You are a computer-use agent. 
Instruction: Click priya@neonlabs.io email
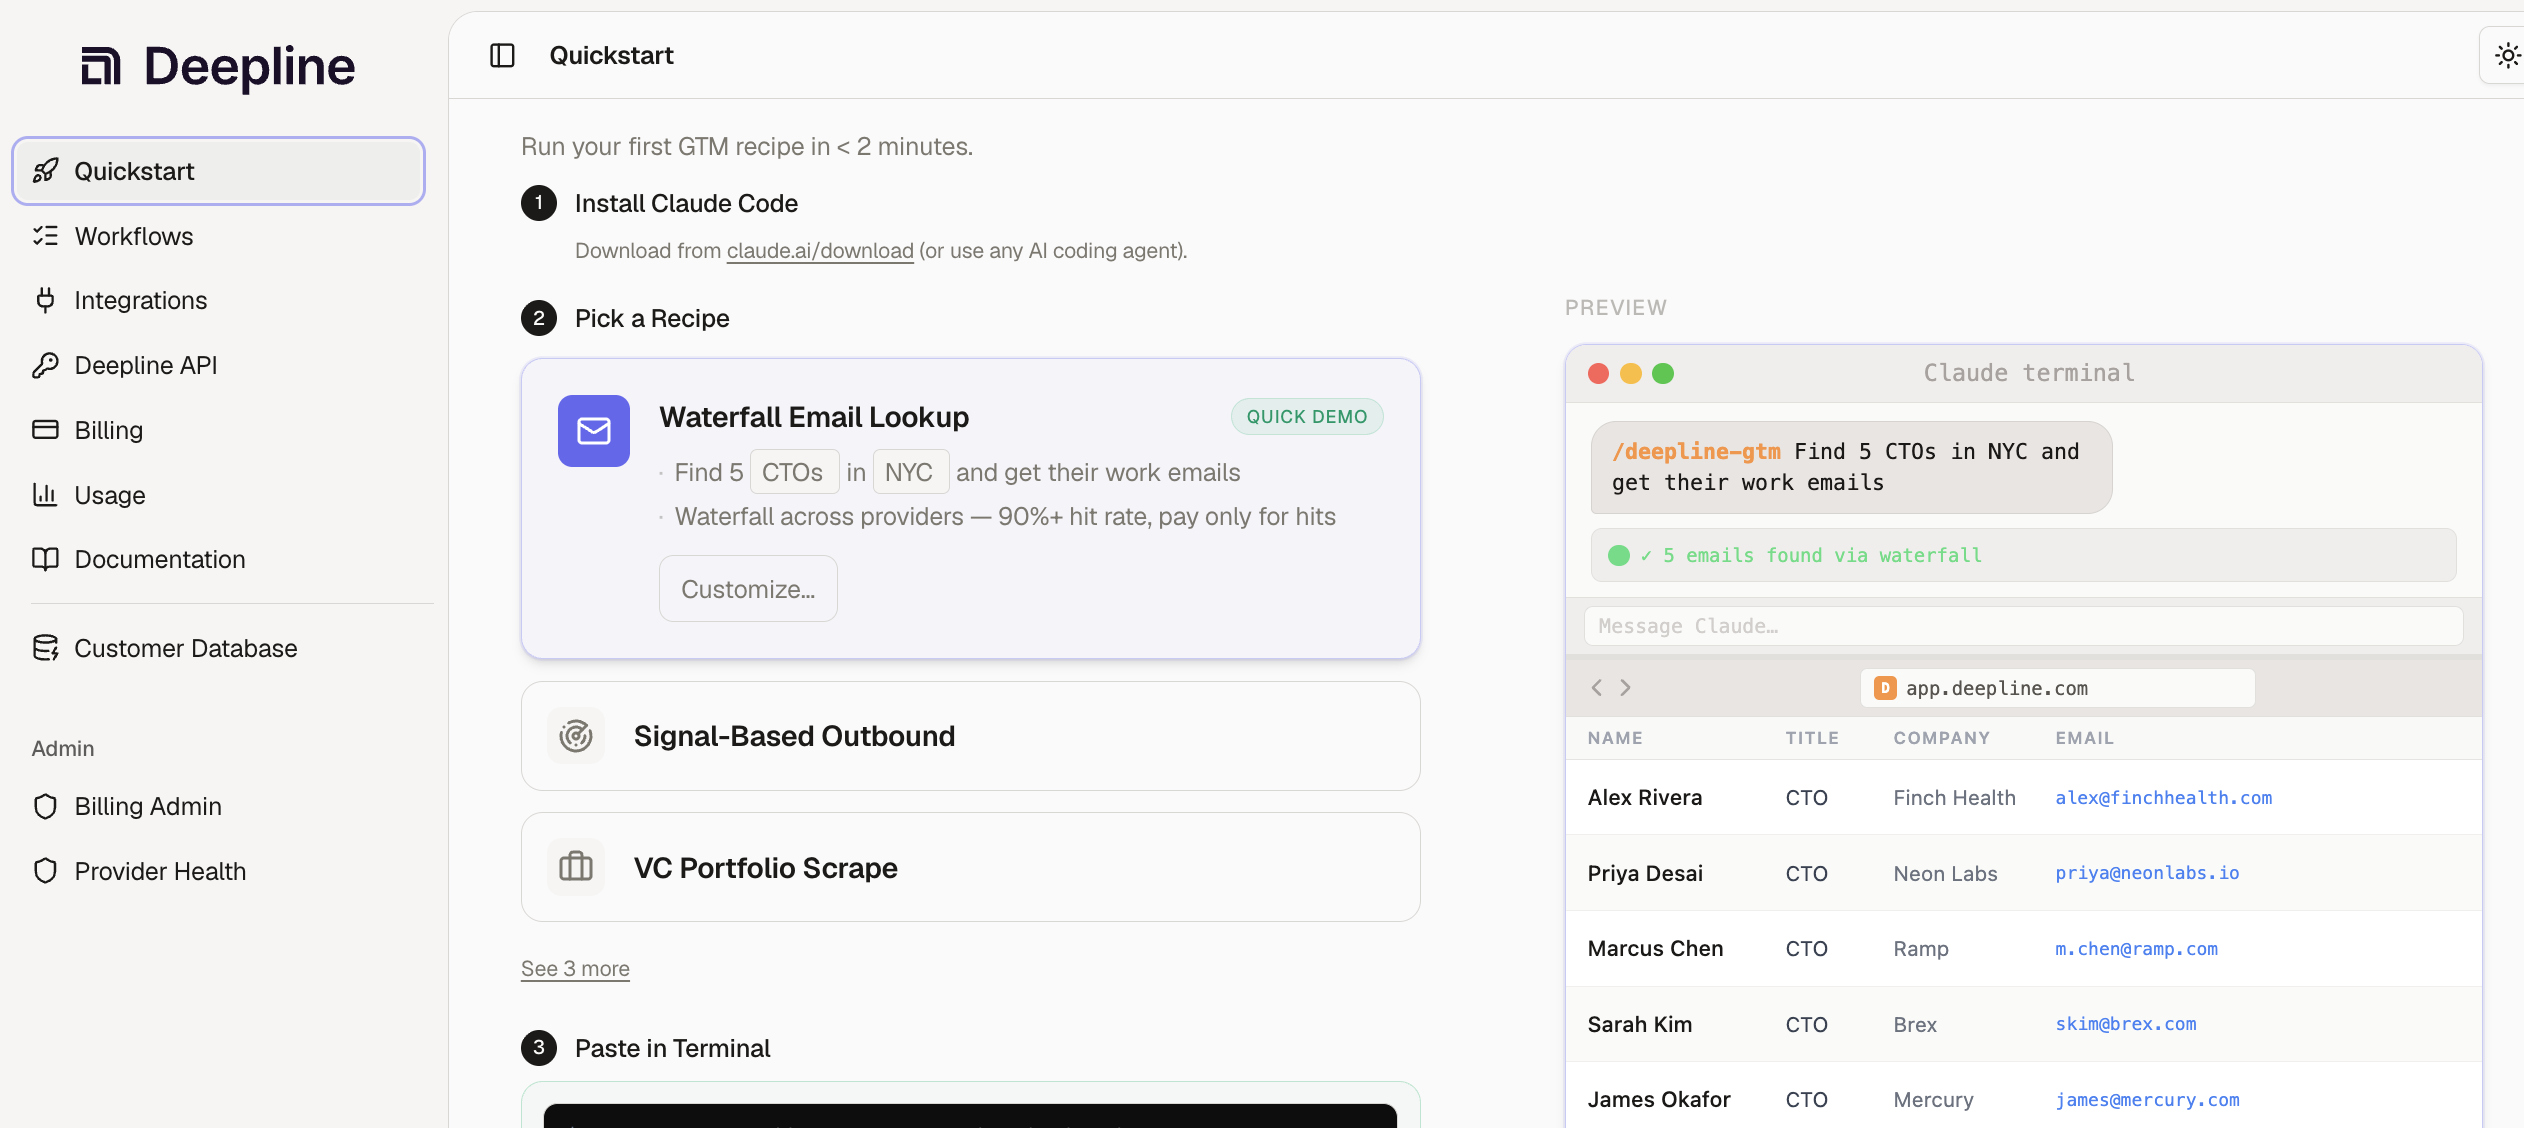(2147, 873)
